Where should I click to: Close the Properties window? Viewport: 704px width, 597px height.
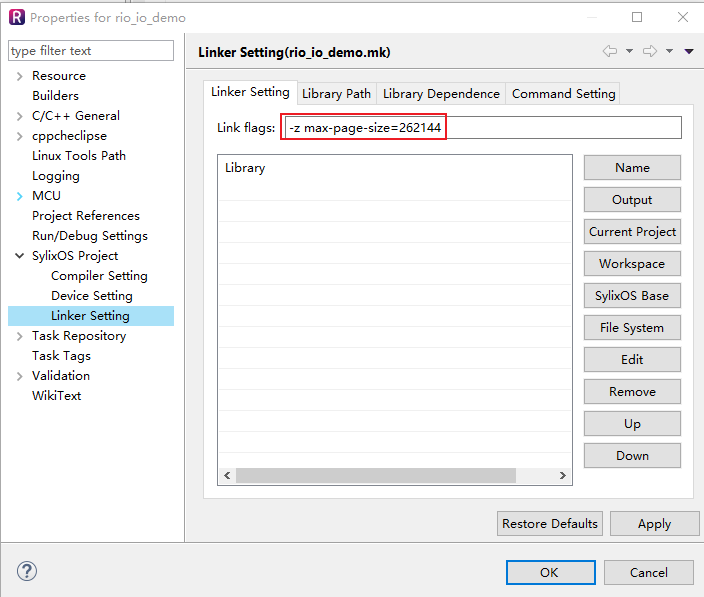point(682,17)
